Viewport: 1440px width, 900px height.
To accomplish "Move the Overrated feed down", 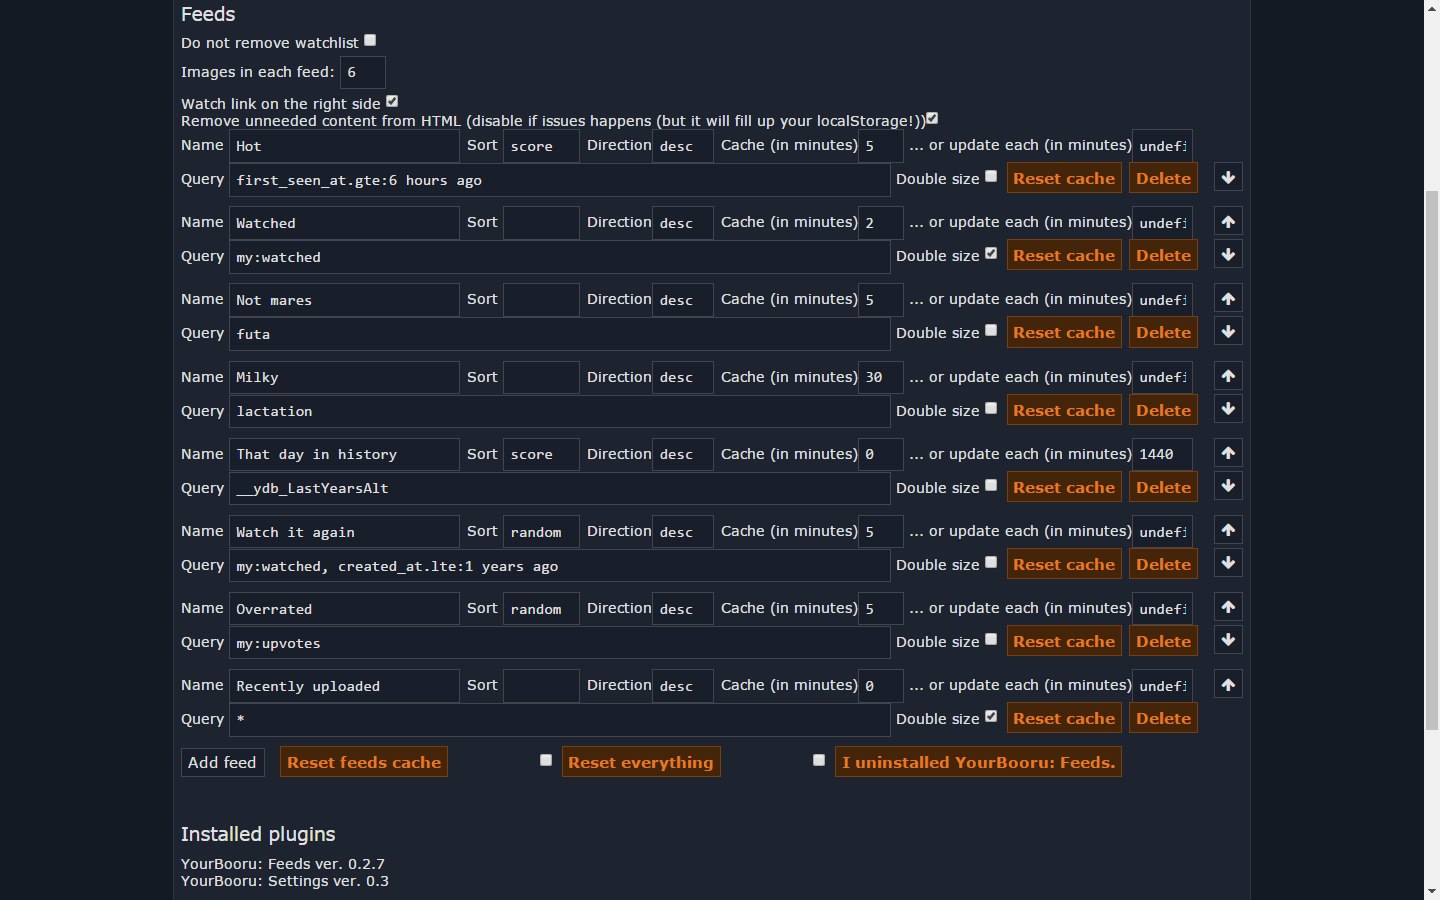I will tap(1228, 641).
